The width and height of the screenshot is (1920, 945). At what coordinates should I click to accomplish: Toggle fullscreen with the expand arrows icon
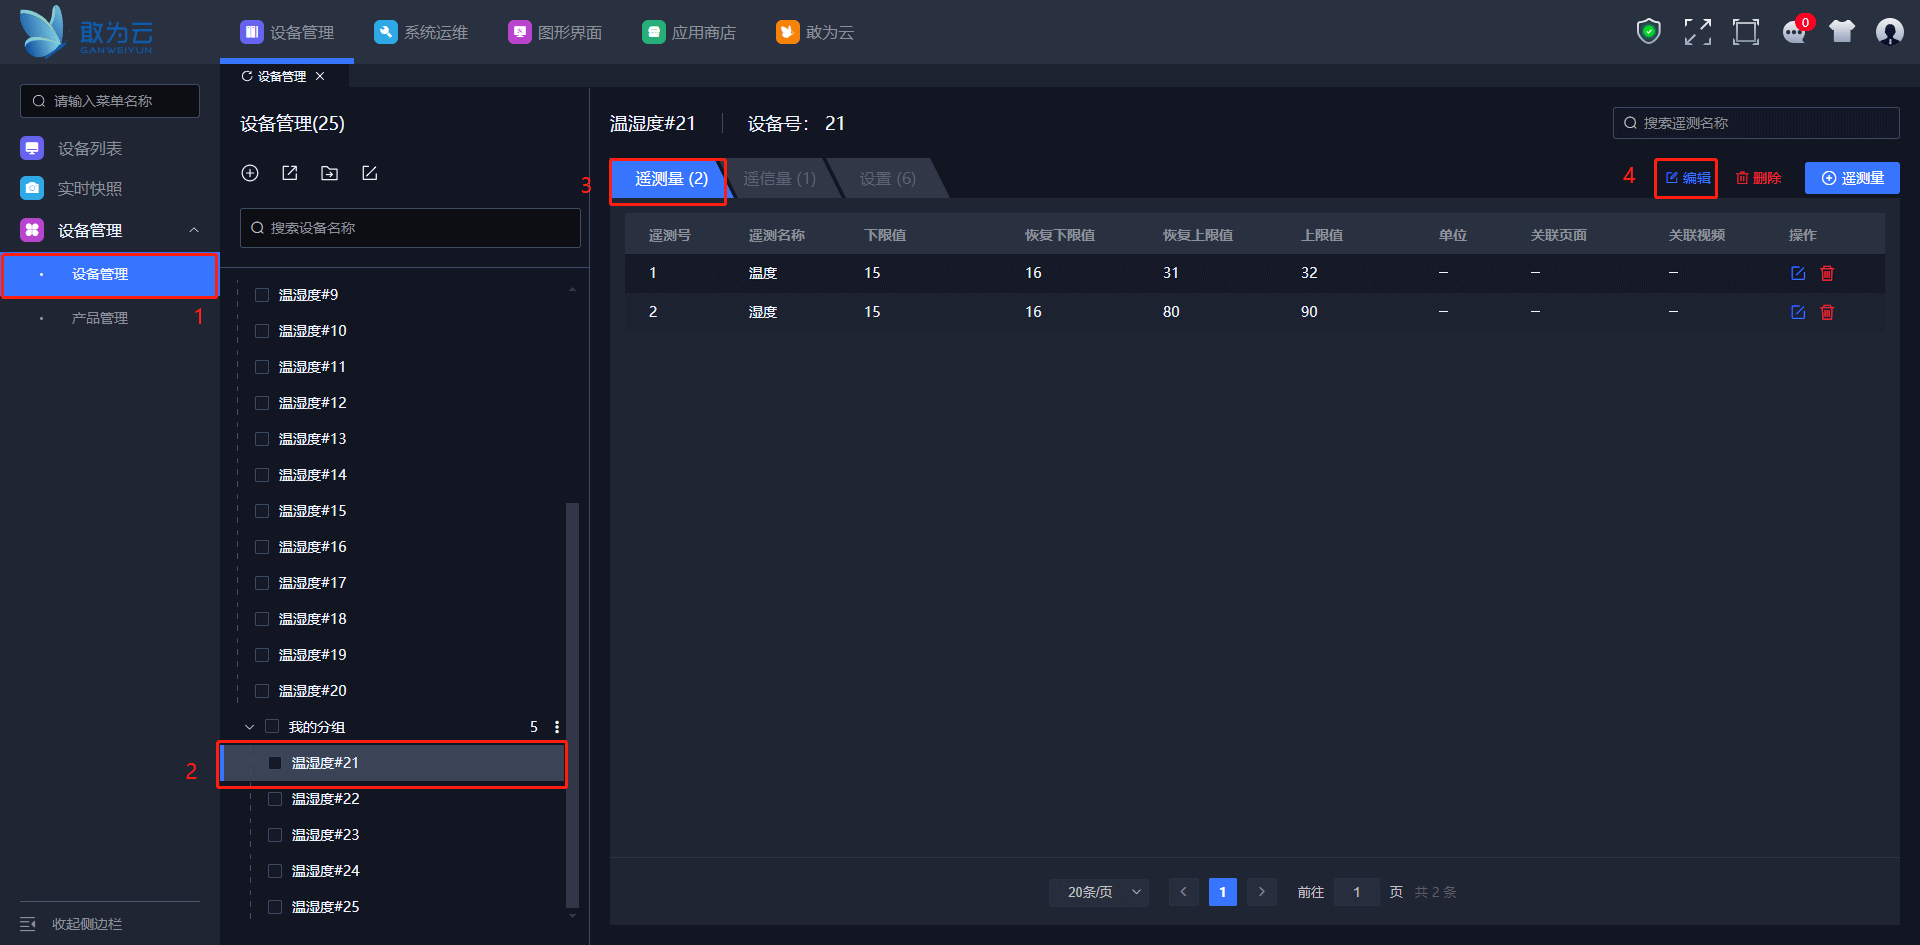click(1697, 32)
